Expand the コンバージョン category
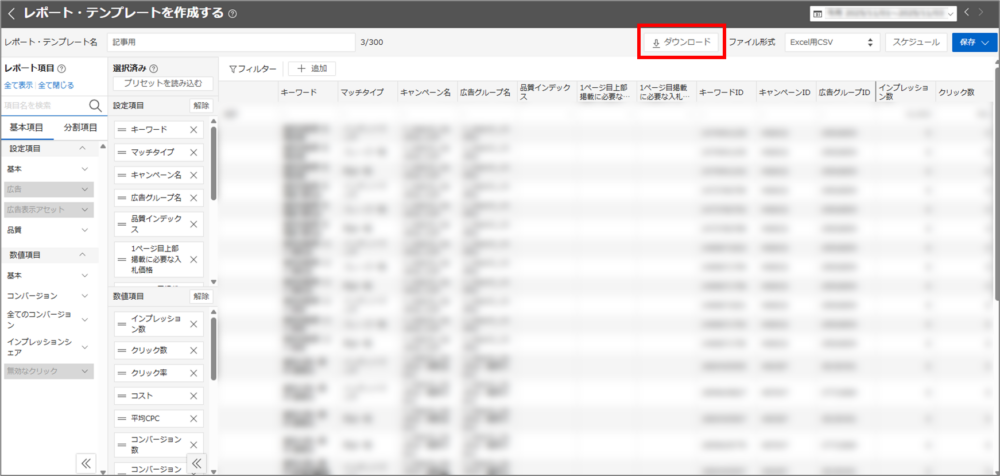 [85, 296]
